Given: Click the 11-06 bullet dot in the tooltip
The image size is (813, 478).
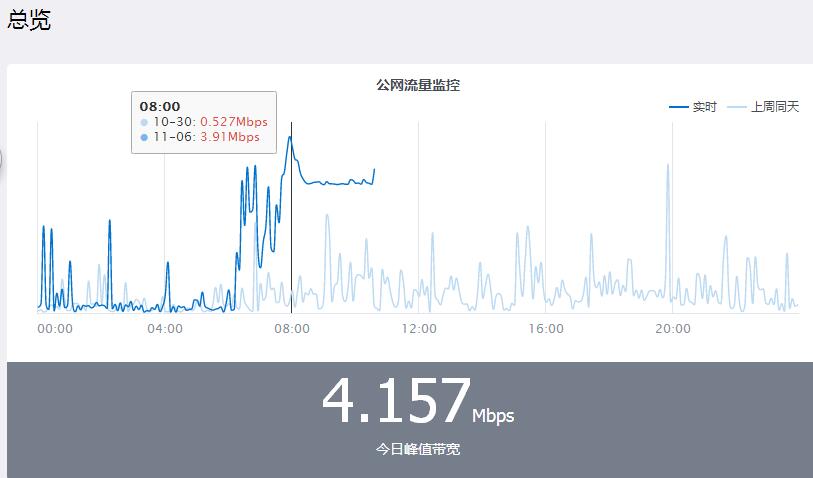Looking at the screenshot, I should pos(144,138).
